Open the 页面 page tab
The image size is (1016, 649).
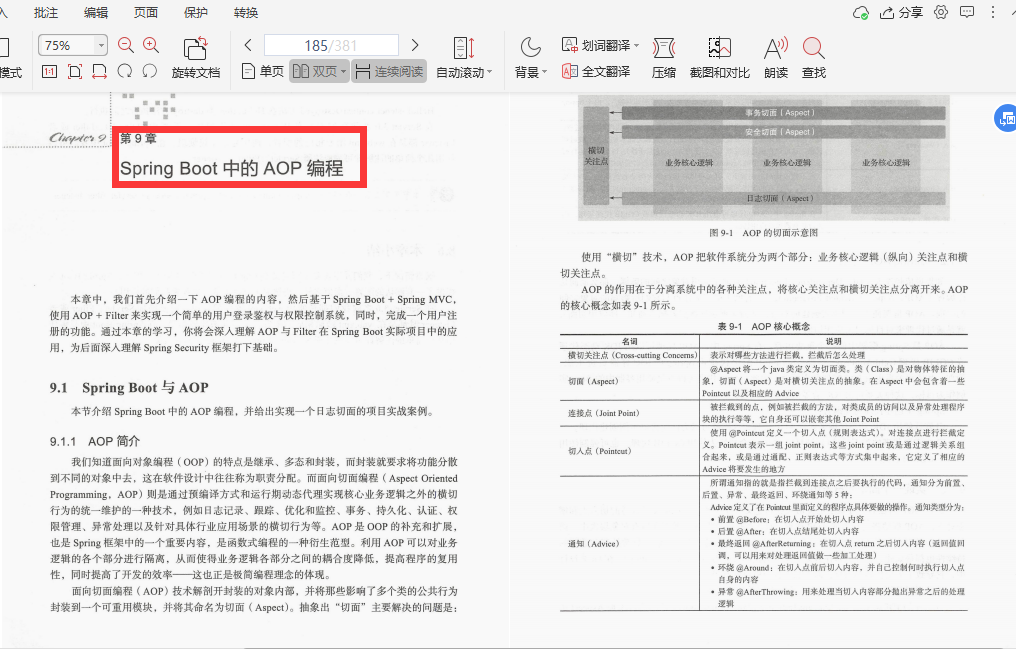point(146,13)
